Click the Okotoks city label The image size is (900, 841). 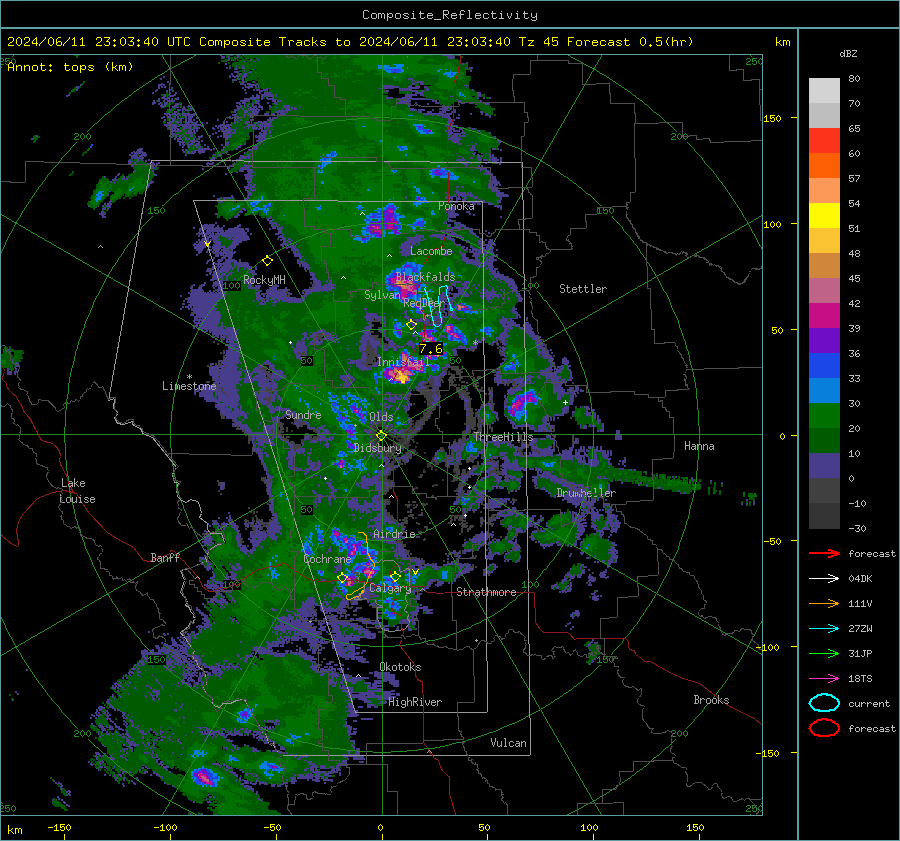click(400, 667)
